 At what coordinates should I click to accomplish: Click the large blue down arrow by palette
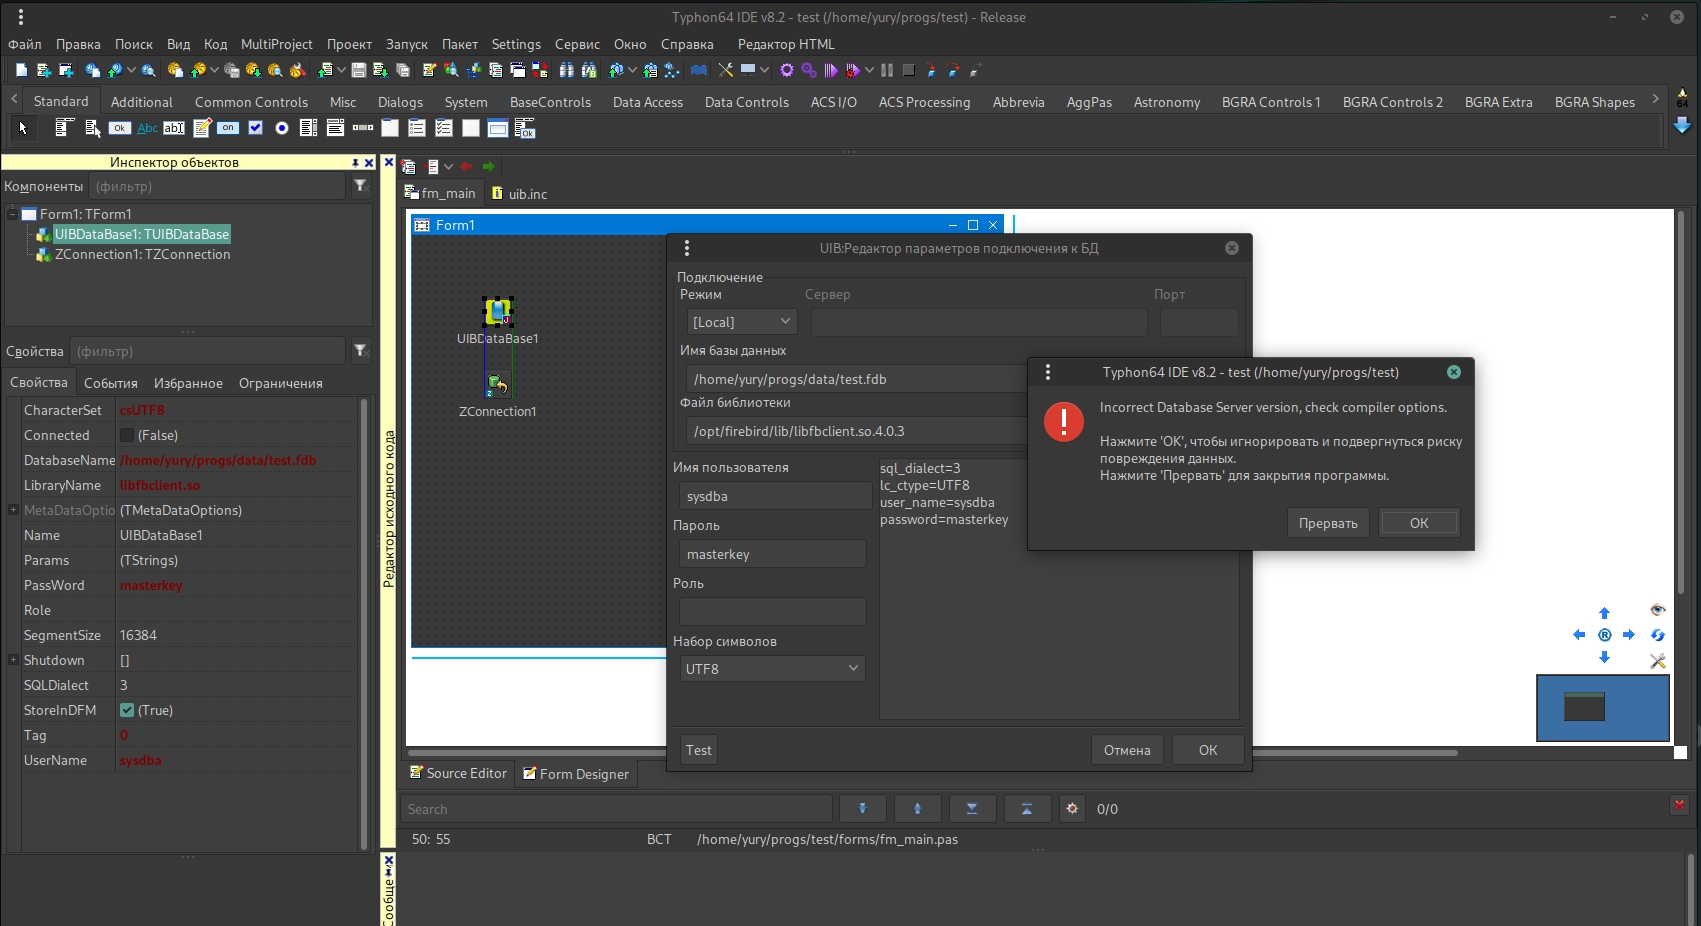(x=1682, y=126)
